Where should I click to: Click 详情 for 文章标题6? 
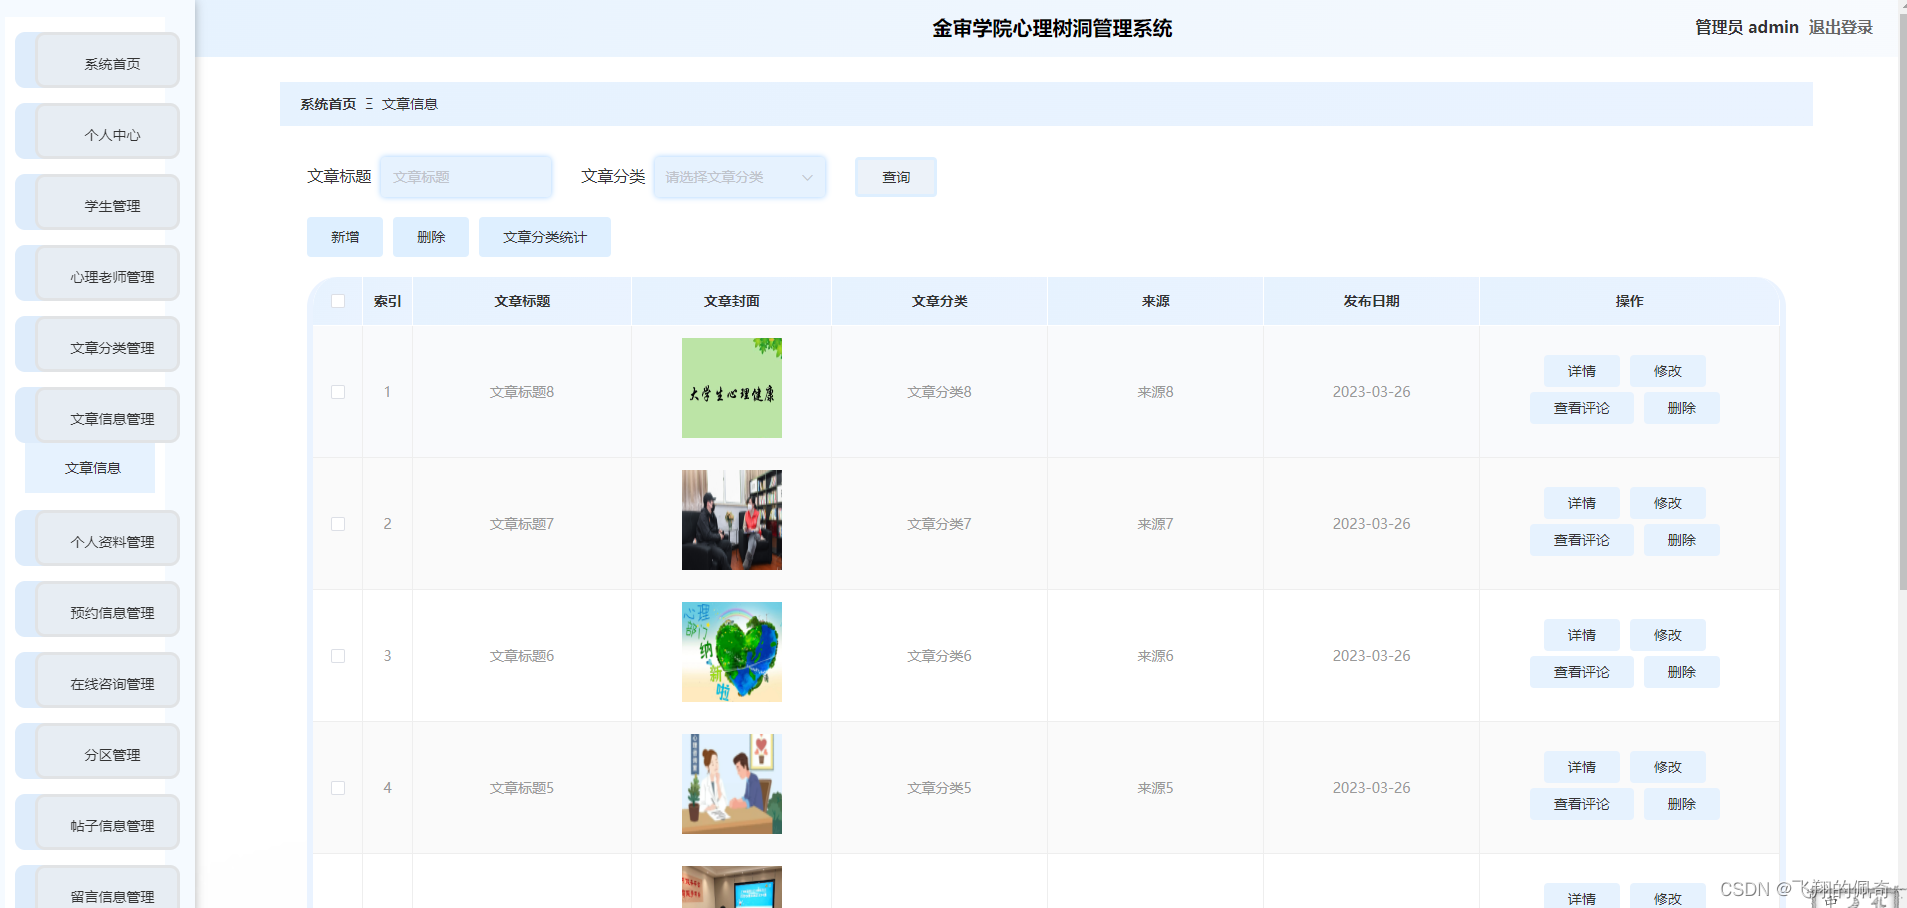click(x=1582, y=635)
